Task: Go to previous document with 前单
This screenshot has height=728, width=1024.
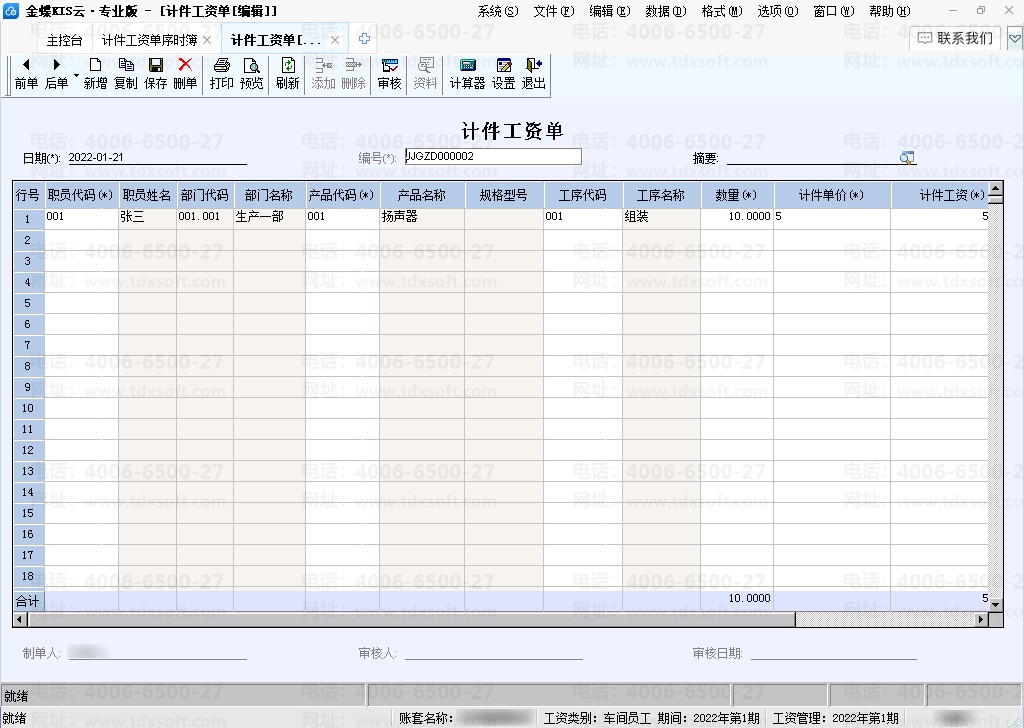Action: click(x=26, y=73)
